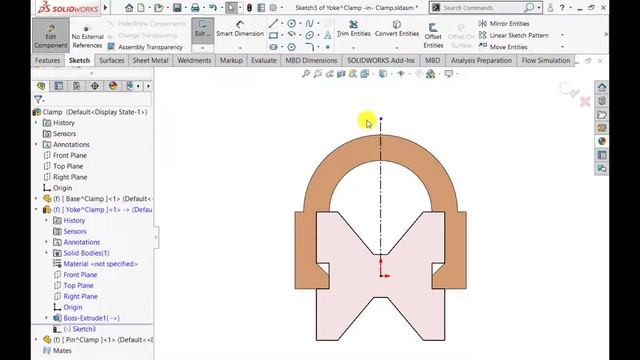This screenshot has width=640, height=360.
Task: Open the Linear Sketch Pattern dropdown arrow
Action: tap(562, 36)
